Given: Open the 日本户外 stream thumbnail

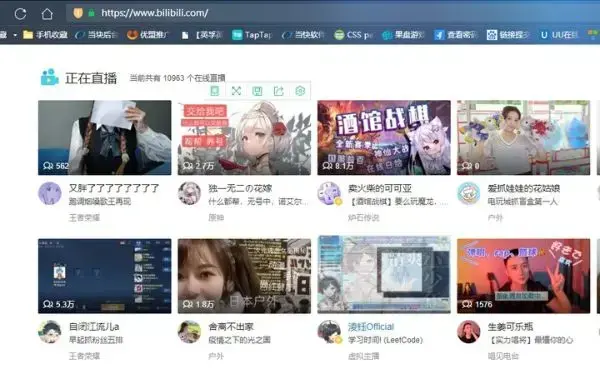Looking at the screenshot, I should click(244, 276).
